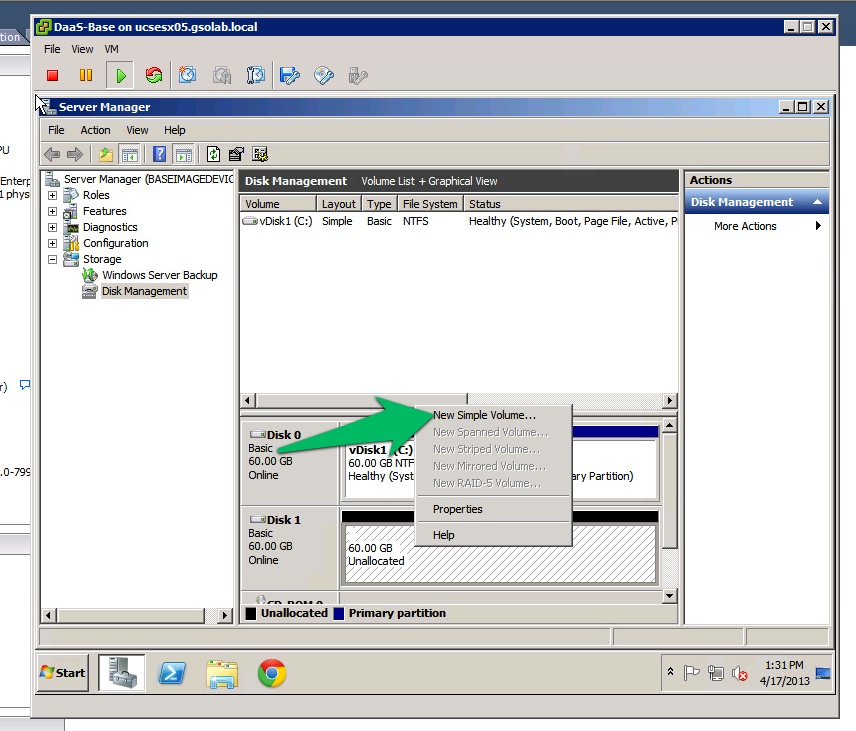Collapse the Storage tree node

tap(52, 259)
